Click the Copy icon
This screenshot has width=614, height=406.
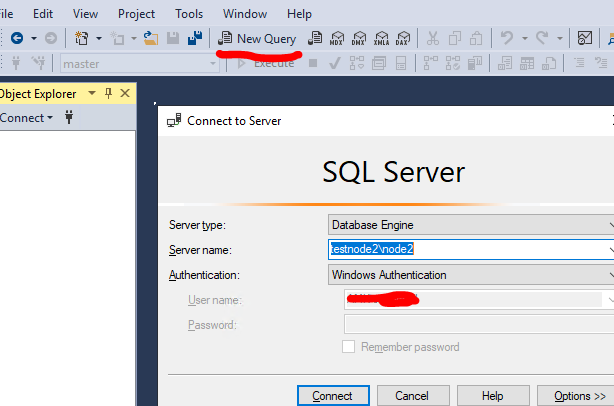click(455, 38)
